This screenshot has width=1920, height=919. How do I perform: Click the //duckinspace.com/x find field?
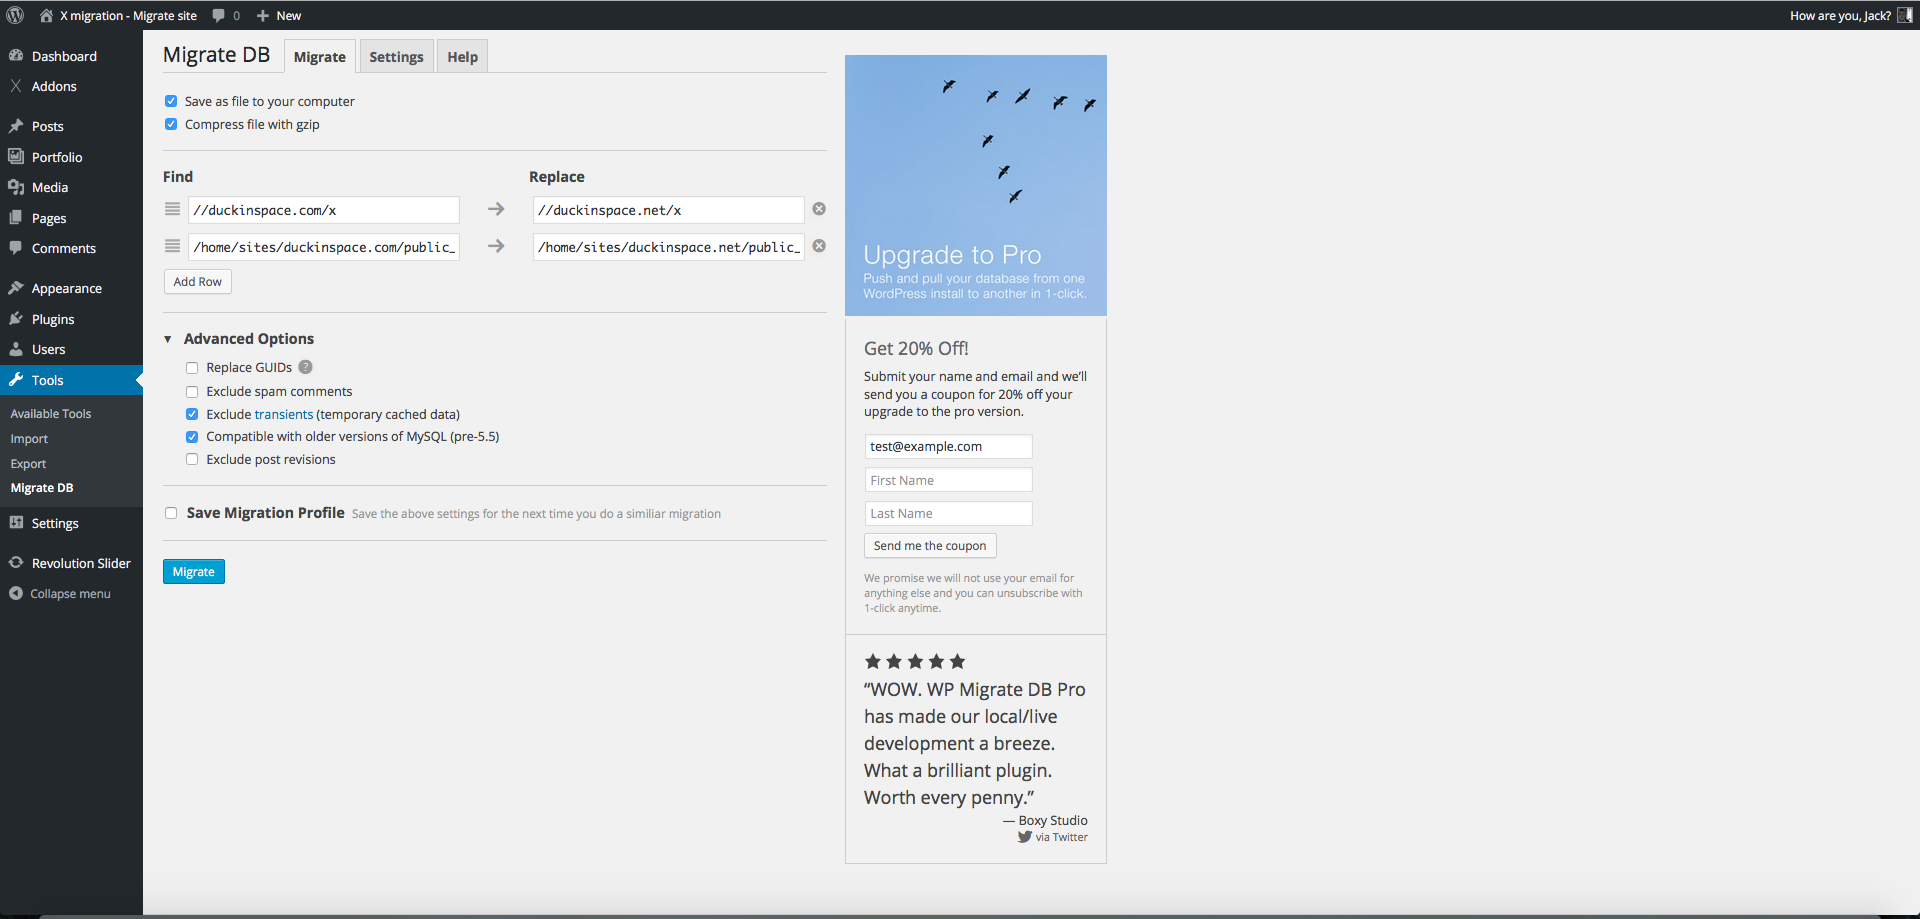coord(324,210)
